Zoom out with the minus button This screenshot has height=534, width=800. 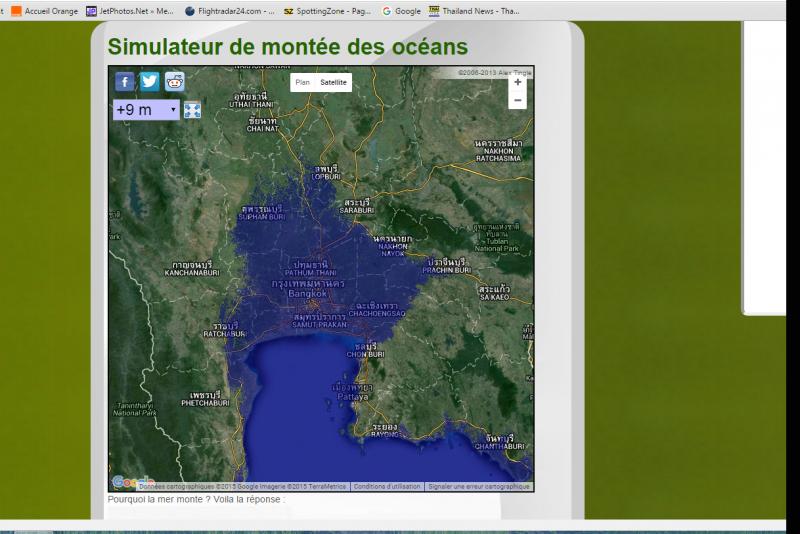coord(517,100)
